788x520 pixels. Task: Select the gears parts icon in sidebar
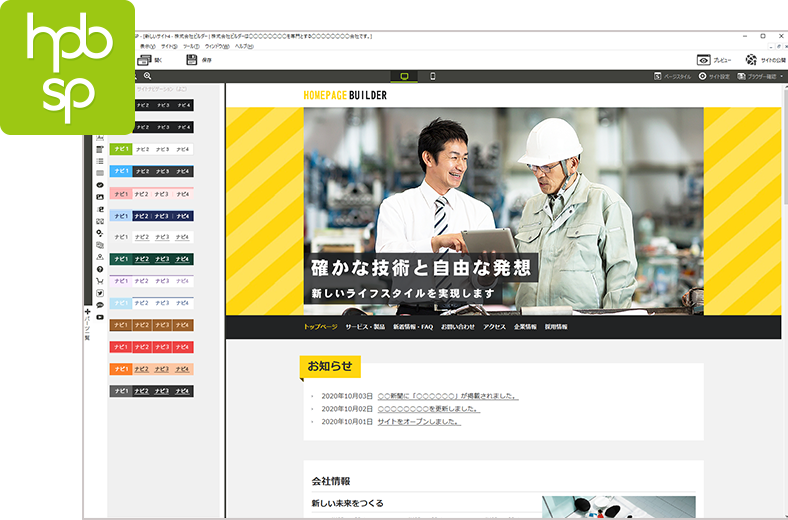pos(100,233)
